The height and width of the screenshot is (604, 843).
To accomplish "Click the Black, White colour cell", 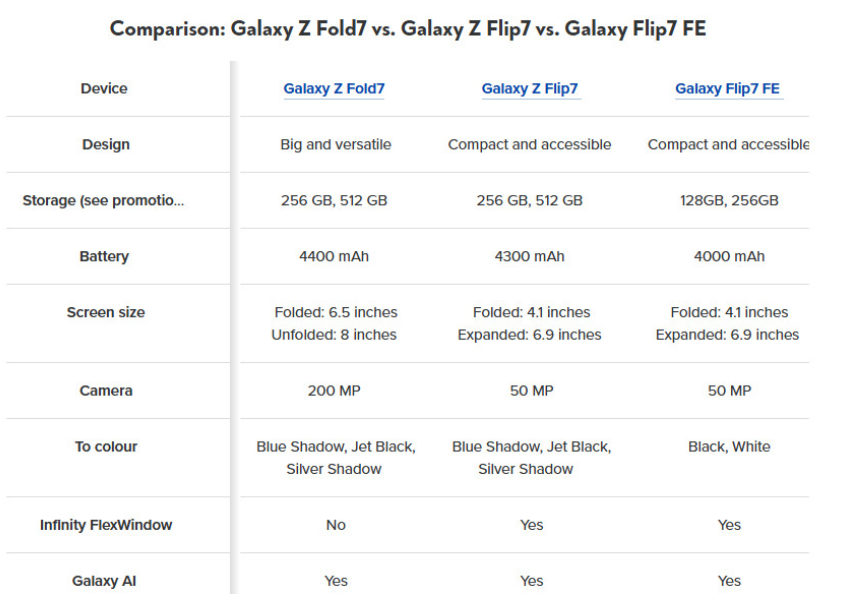I will coord(729,447).
